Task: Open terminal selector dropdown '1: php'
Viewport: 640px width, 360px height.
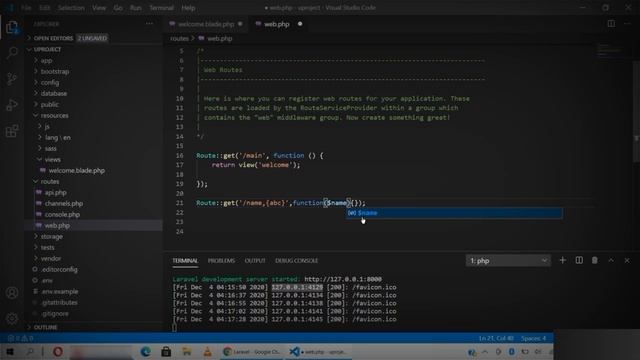Action: 508,260
